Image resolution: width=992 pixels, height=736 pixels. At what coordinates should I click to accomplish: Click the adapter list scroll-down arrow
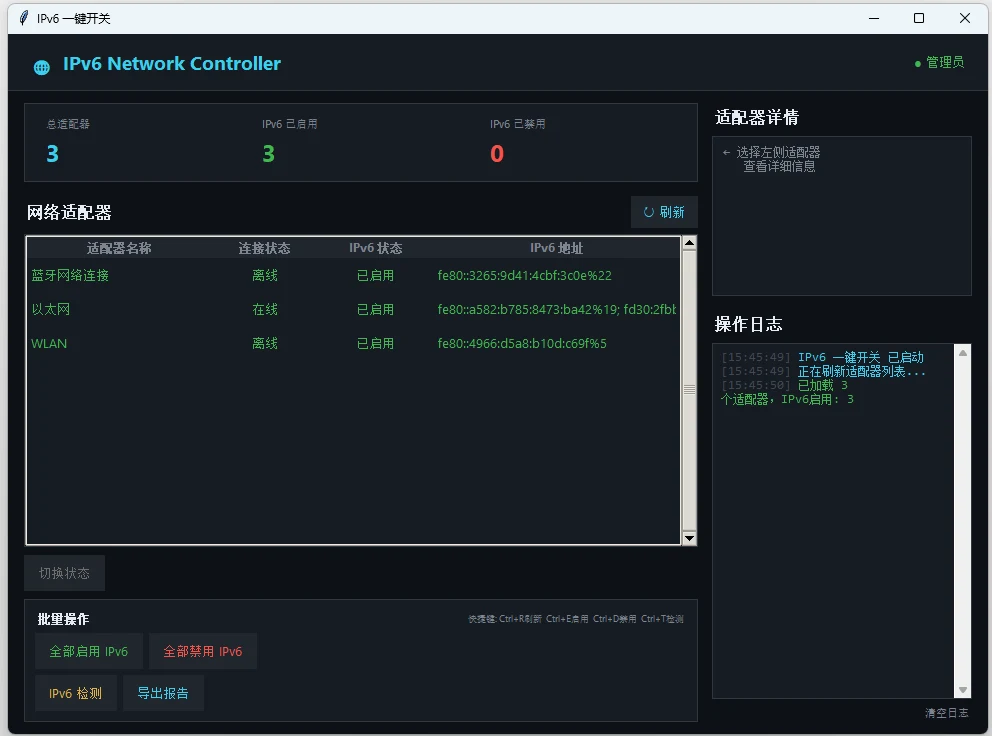(x=689, y=538)
